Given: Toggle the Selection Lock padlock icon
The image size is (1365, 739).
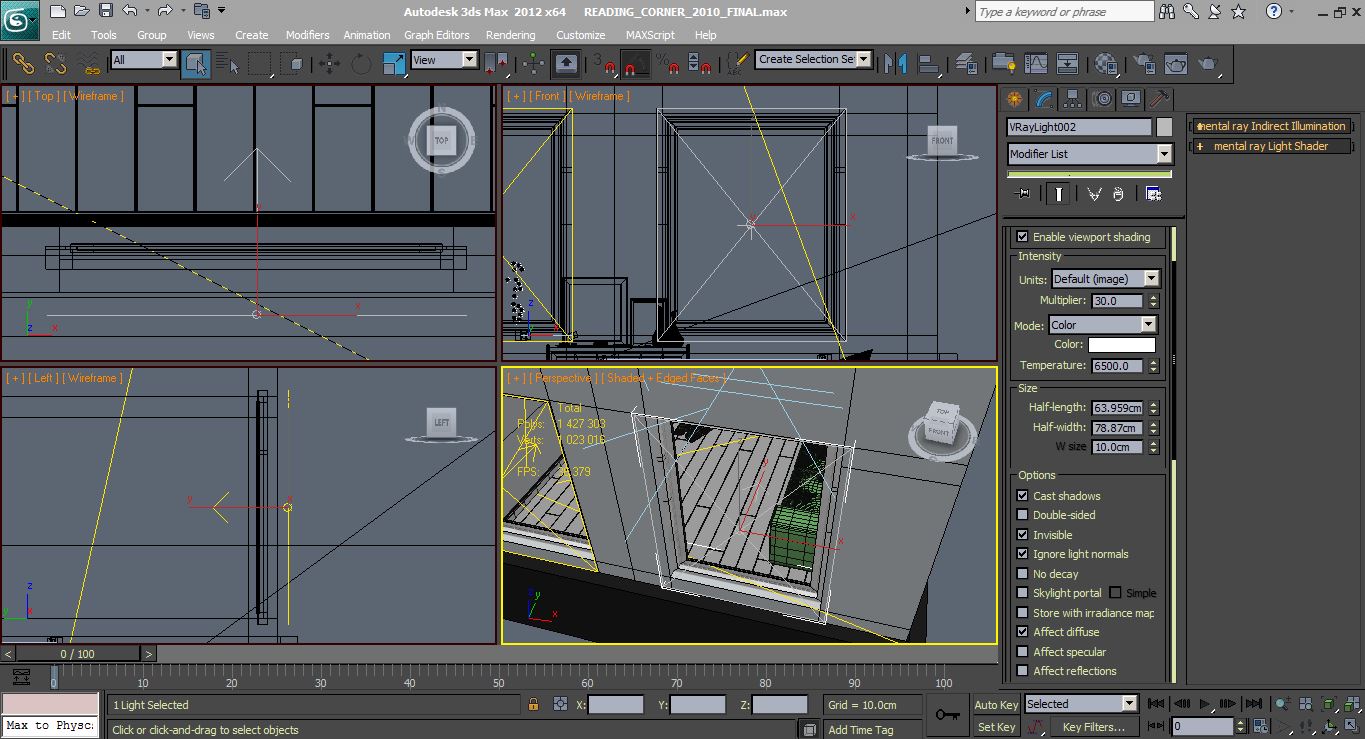Looking at the screenshot, I should pyautogui.click(x=533, y=705).
